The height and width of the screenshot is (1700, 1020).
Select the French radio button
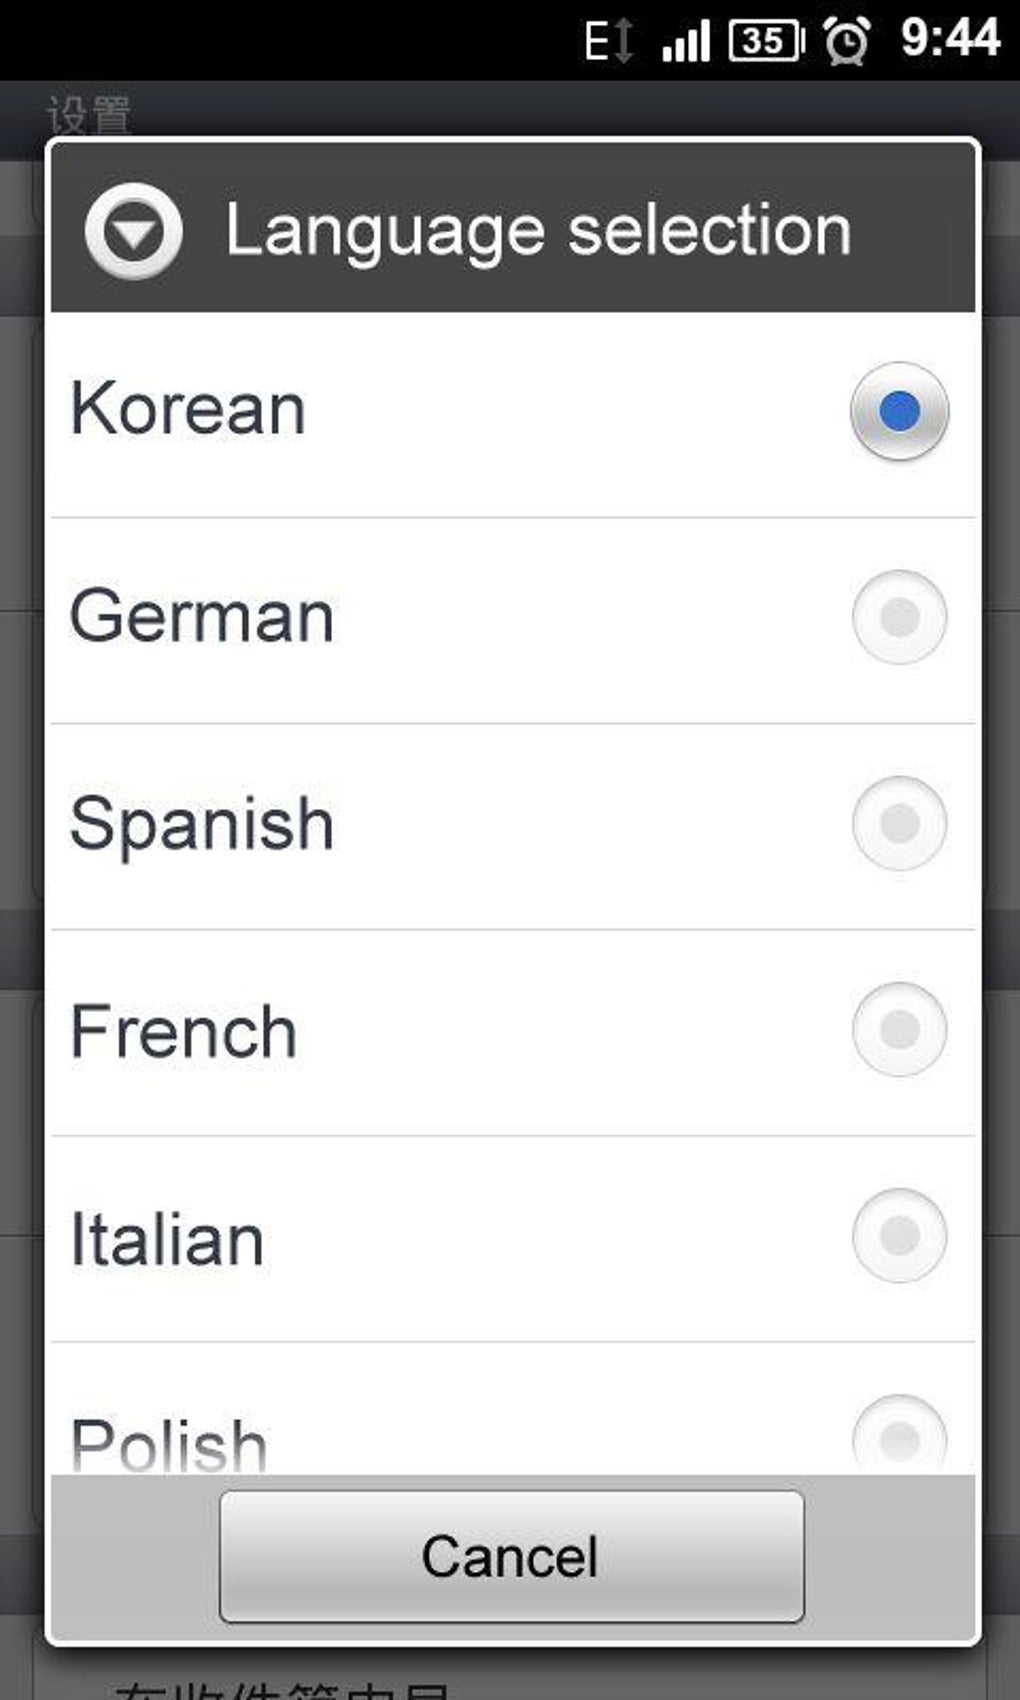point(899,1029)
